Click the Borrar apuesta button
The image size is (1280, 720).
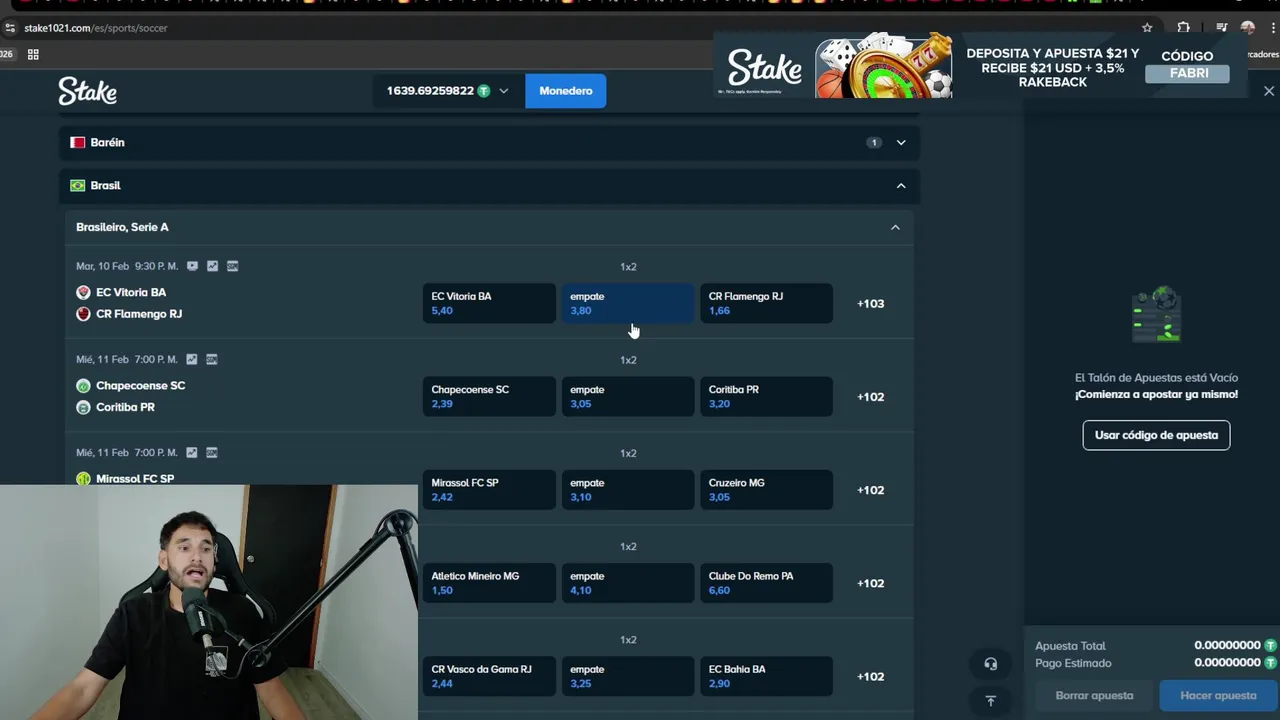[x=1094, y=696]
